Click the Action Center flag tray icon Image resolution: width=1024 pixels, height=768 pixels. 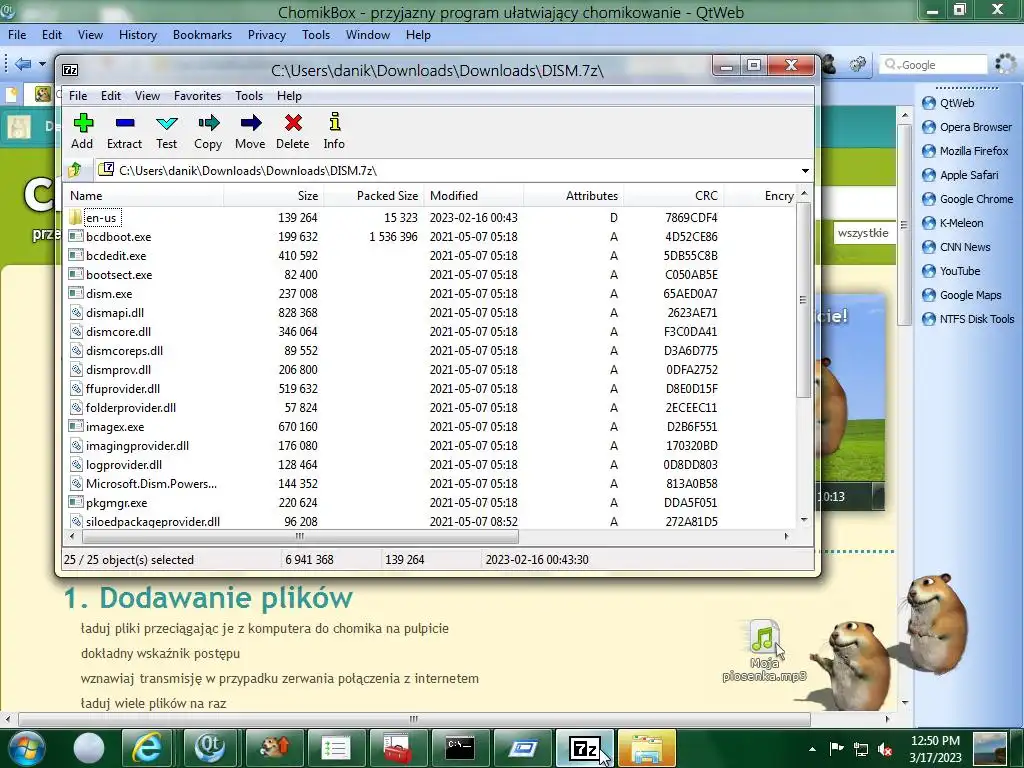[837, 749]
